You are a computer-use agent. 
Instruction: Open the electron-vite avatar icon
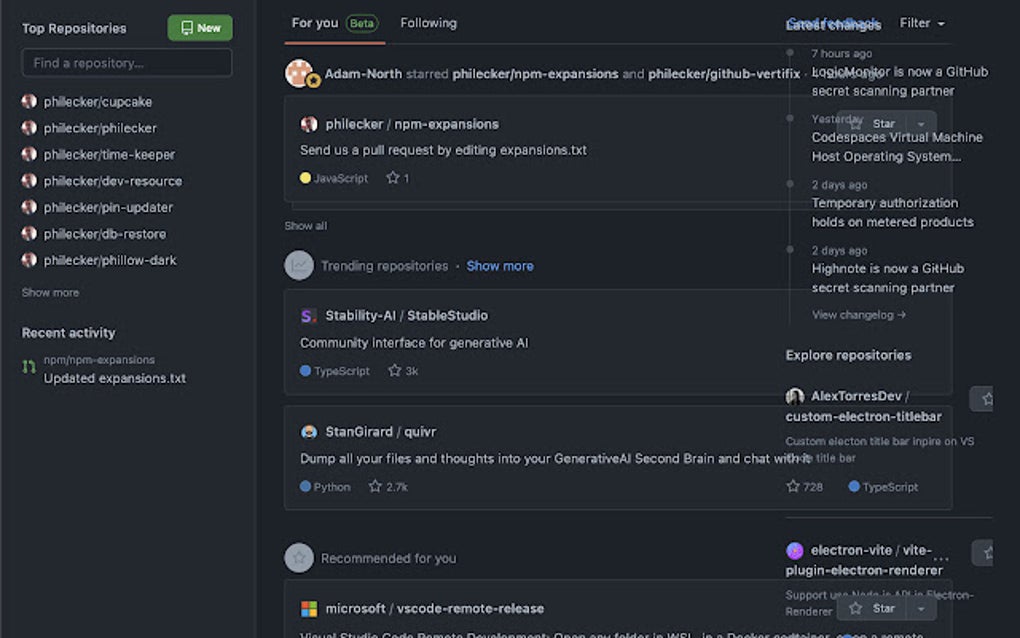[795, 550]
